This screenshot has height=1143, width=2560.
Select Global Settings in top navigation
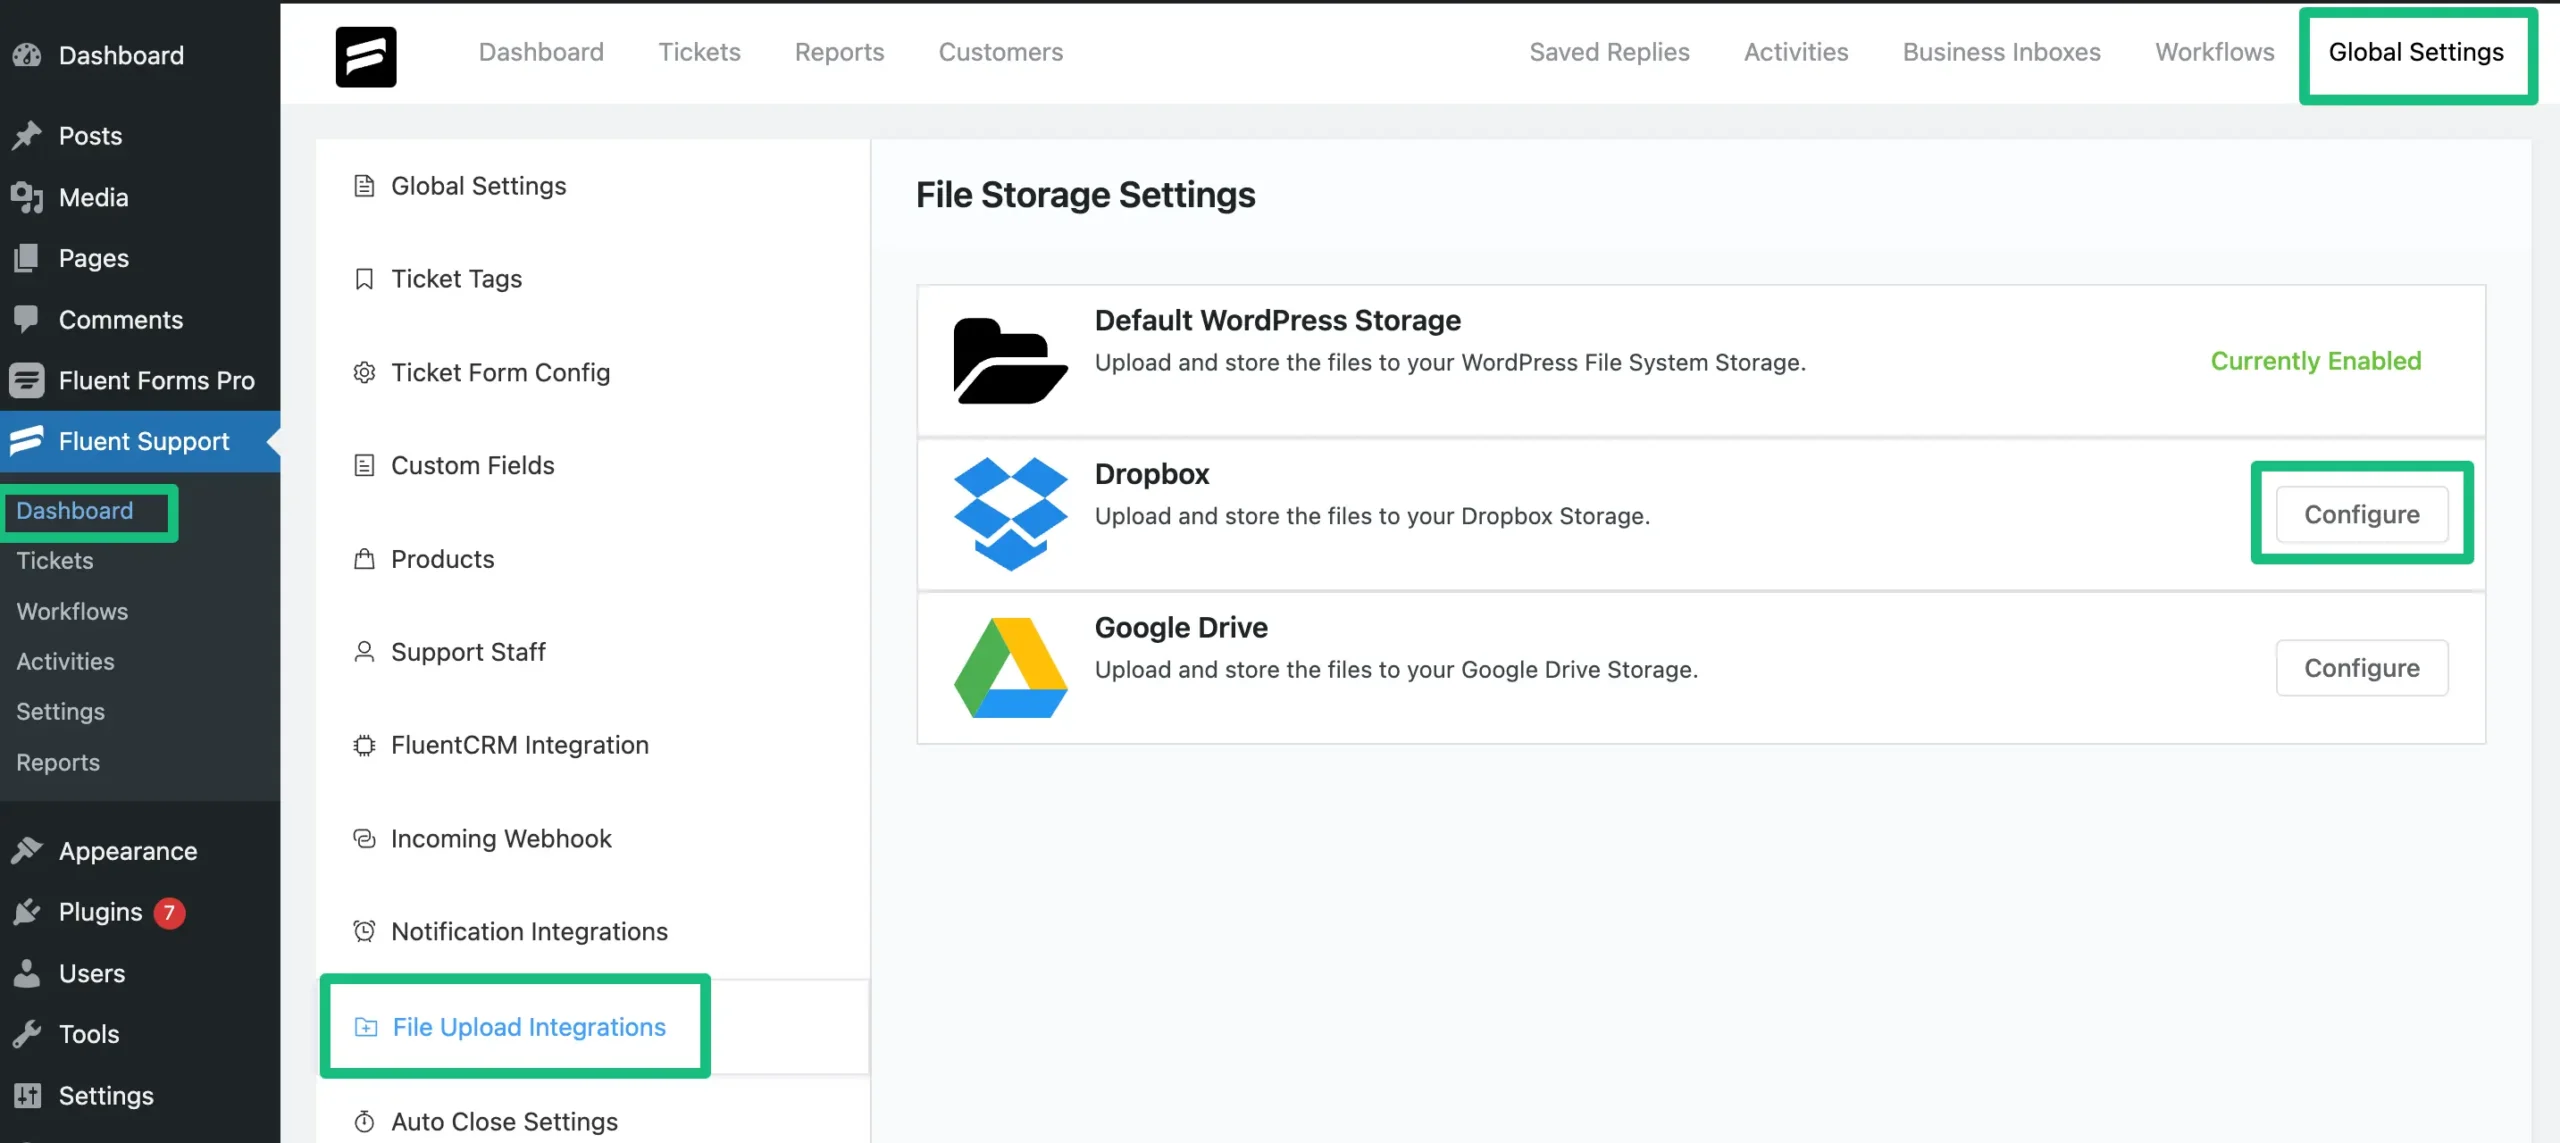[x=2416, y=52]
